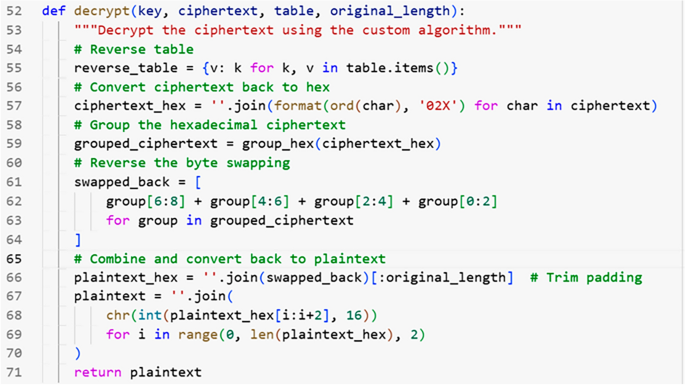Click the opening bracket on line 61
685x385 pixels.
click(198, 182)
